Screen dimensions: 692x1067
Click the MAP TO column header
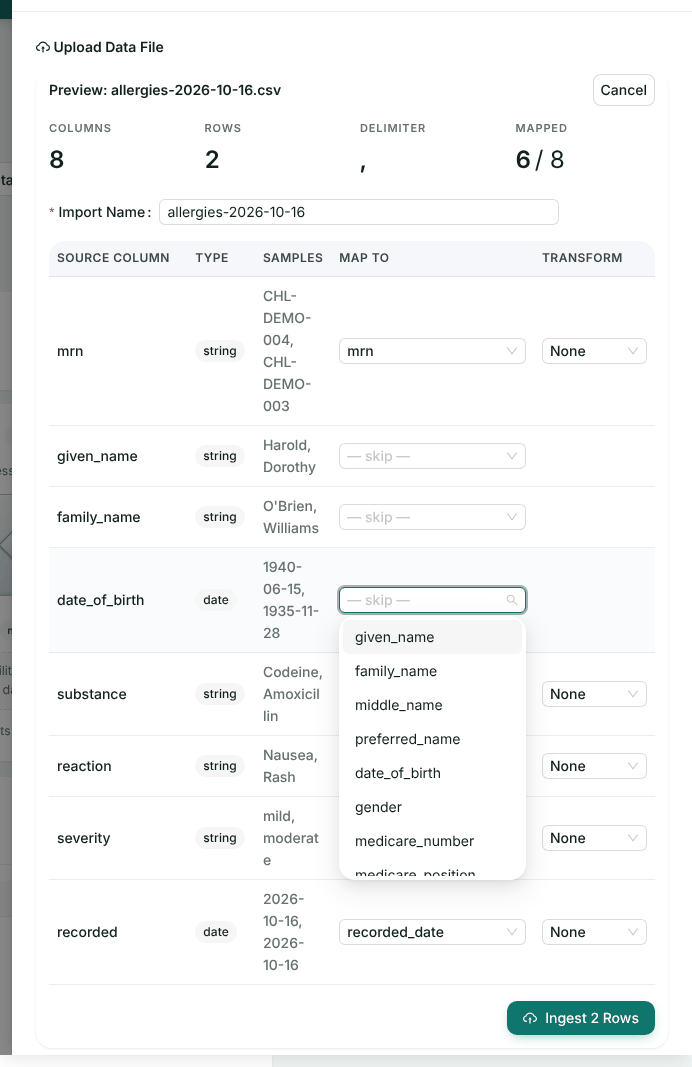coord(364,258)
